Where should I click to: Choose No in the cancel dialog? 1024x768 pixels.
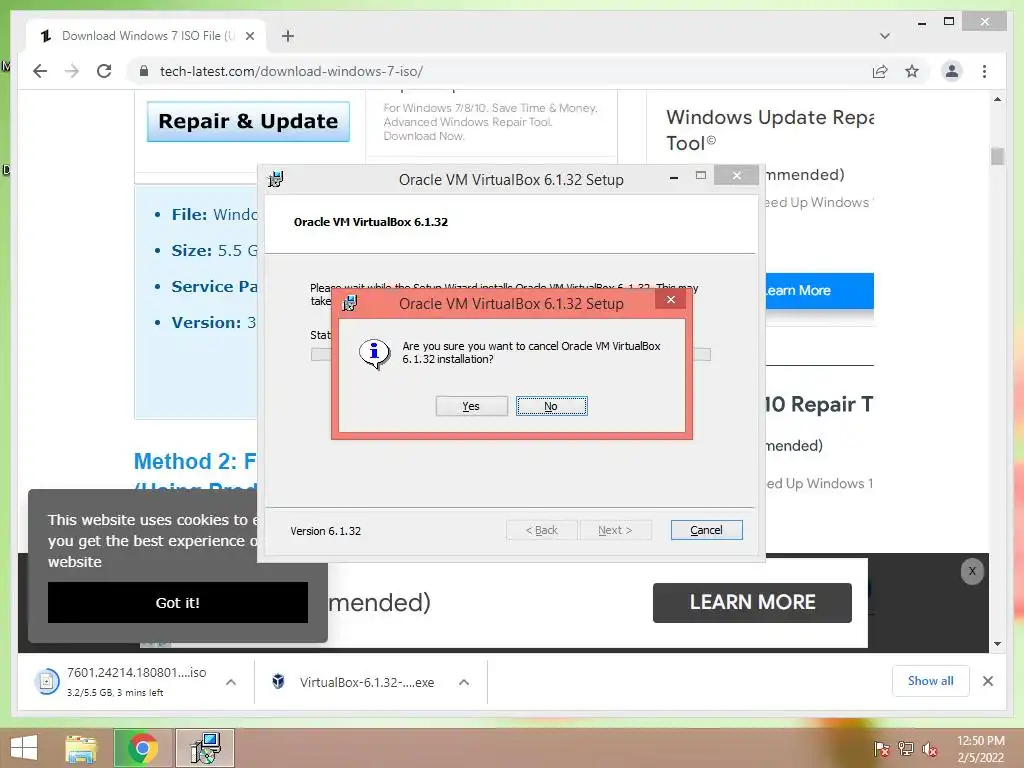coord(551,406)
